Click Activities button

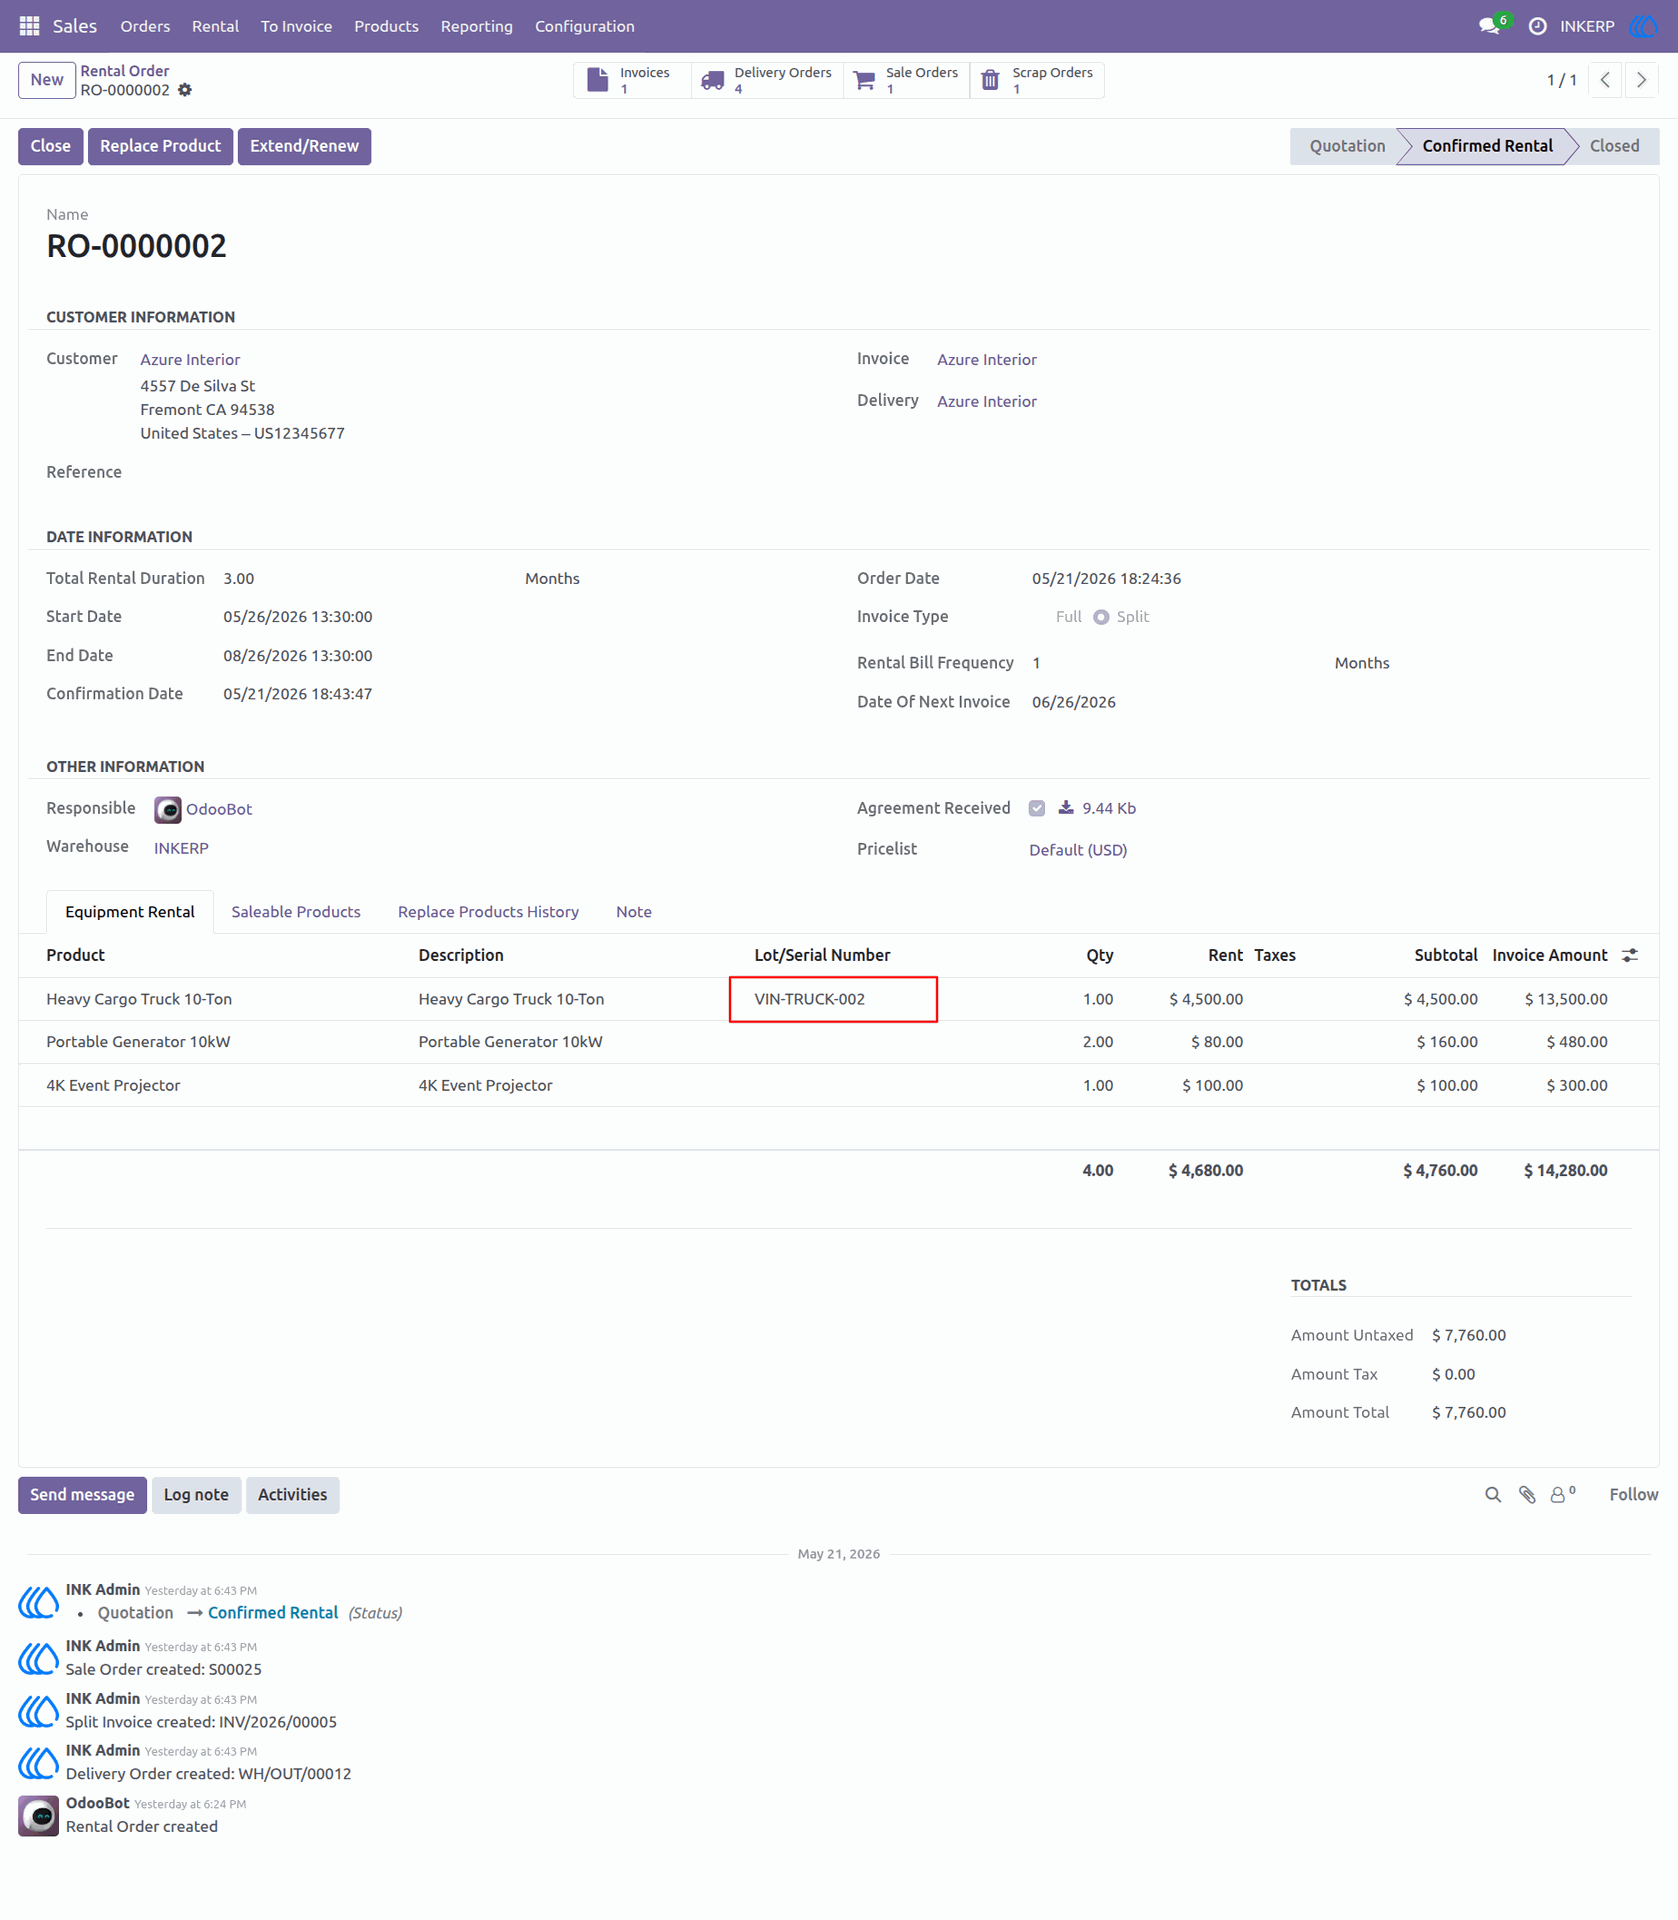pyautogui.click(x=292, y=1495)
